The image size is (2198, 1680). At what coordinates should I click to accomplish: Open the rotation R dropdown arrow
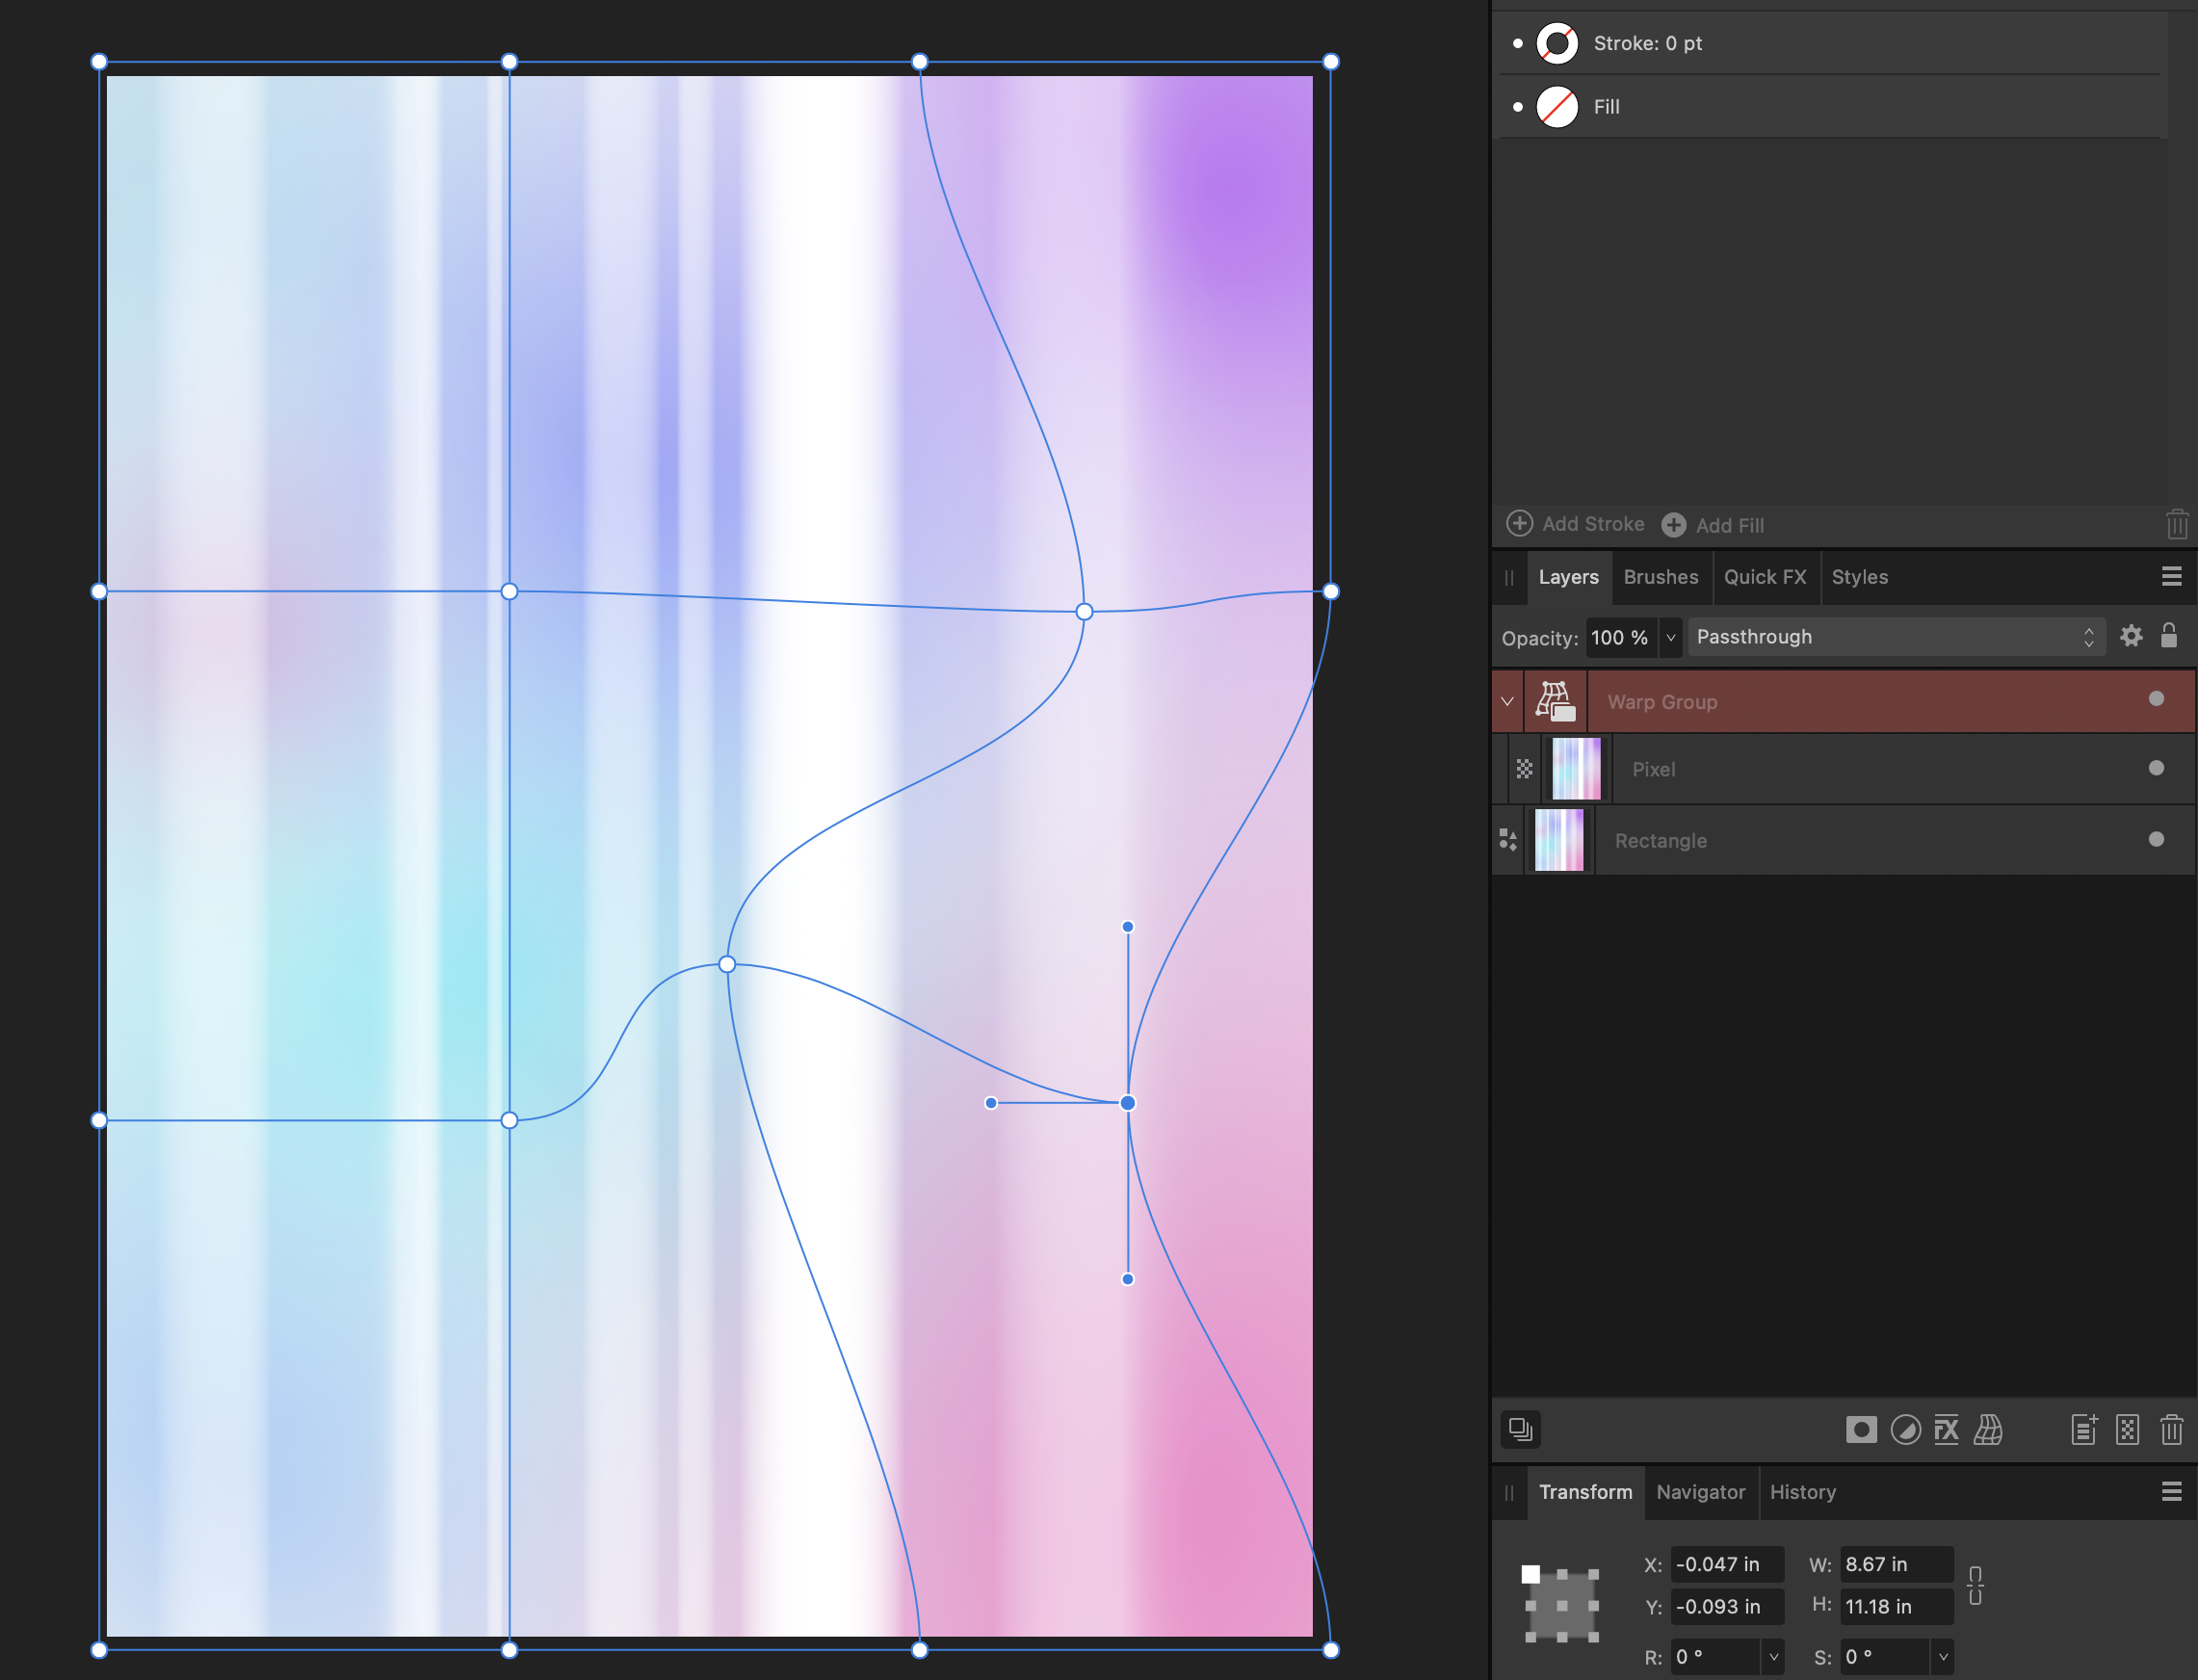tap(1773, 1657)
